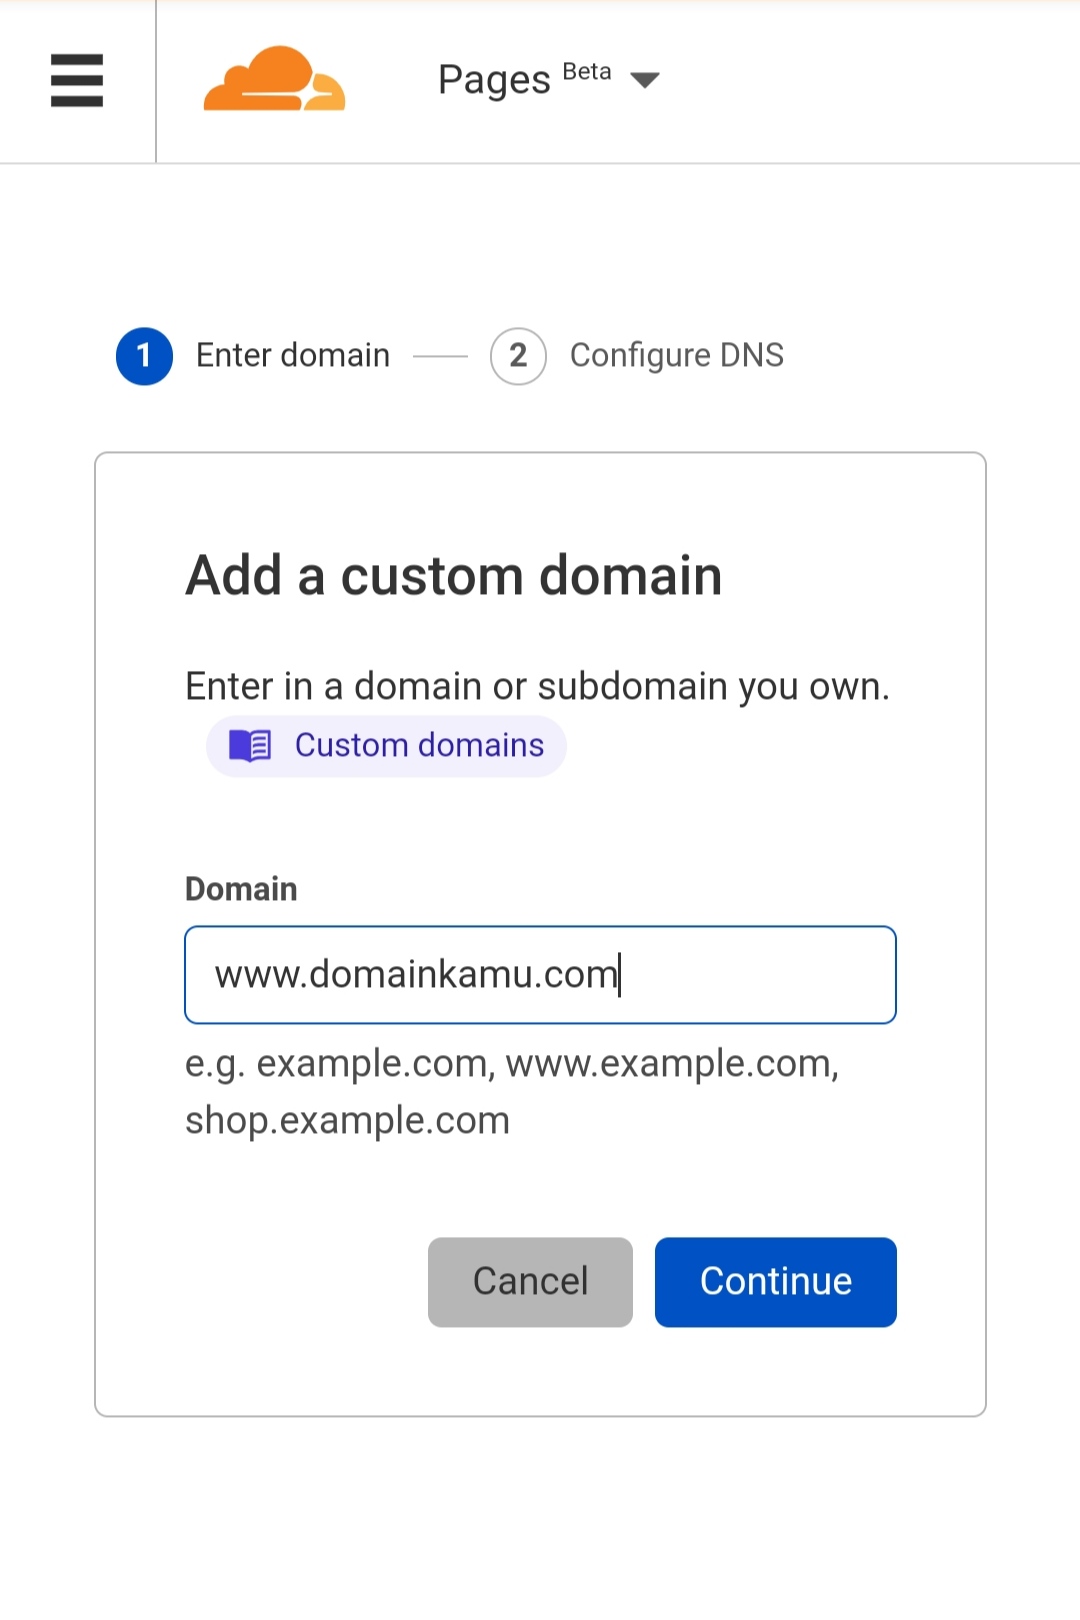Viewport: 1080px width, 1620px height.
Task: Click the domain or subdomain instruction sentence
Action: point(537,687)
